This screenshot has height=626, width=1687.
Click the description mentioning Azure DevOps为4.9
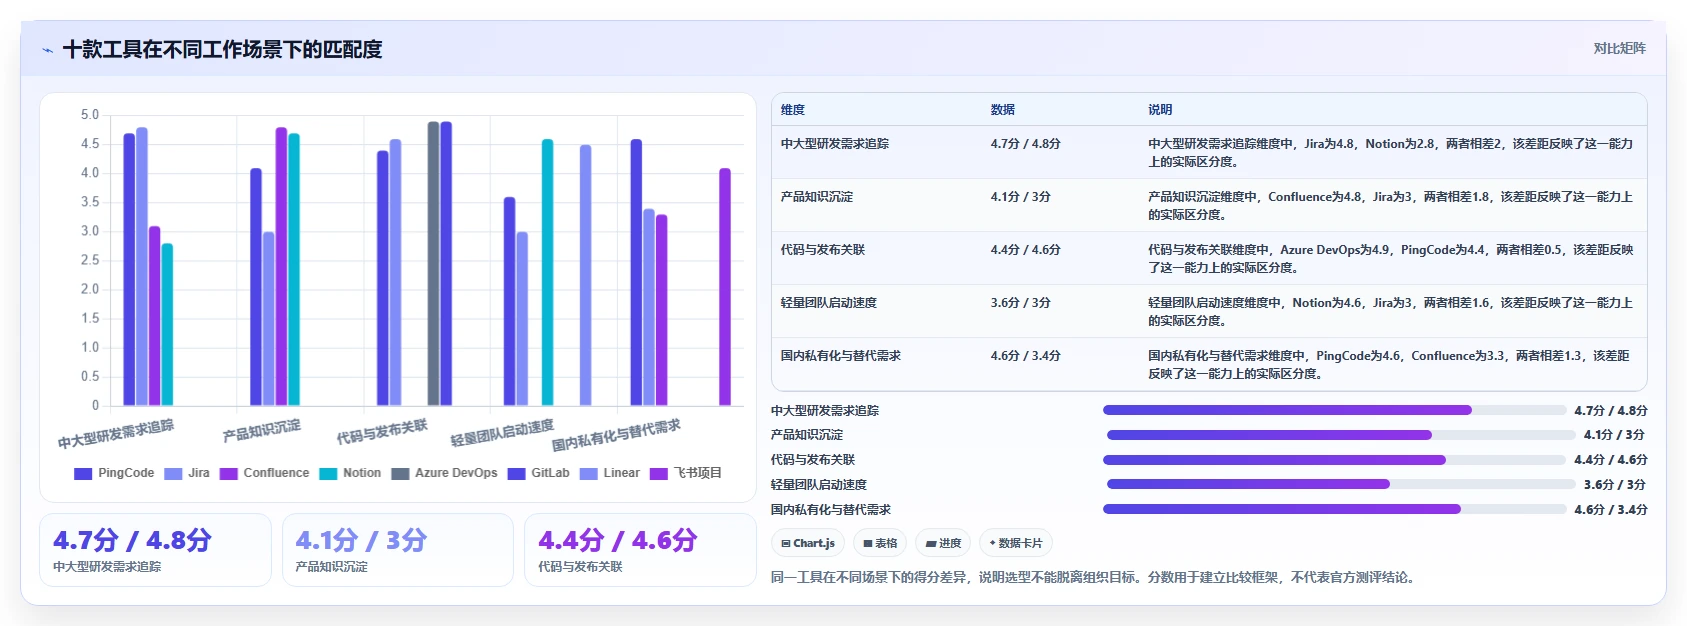[x=1391, y=259]
